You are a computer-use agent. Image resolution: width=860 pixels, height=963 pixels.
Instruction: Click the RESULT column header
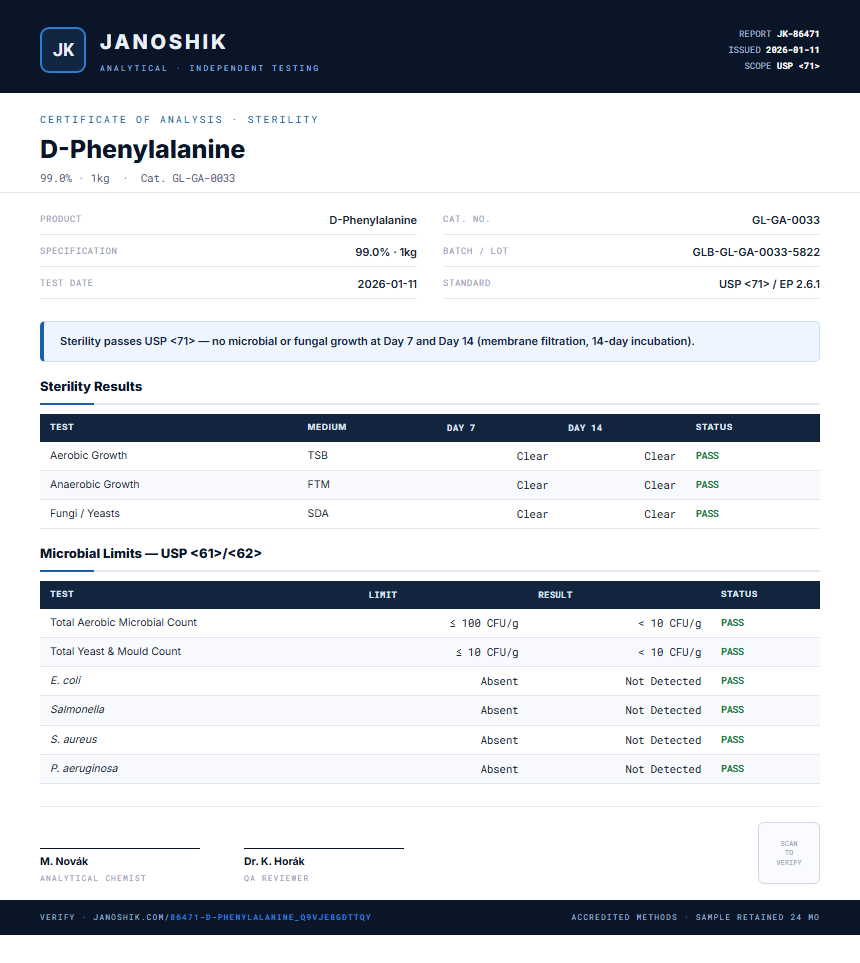(x=555, y=595)
